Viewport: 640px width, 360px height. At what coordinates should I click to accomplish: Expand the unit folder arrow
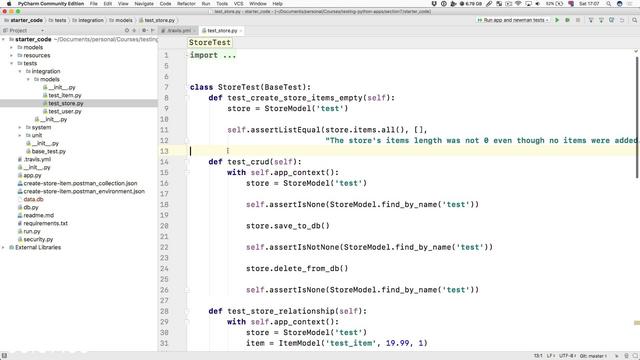point(20,135)
